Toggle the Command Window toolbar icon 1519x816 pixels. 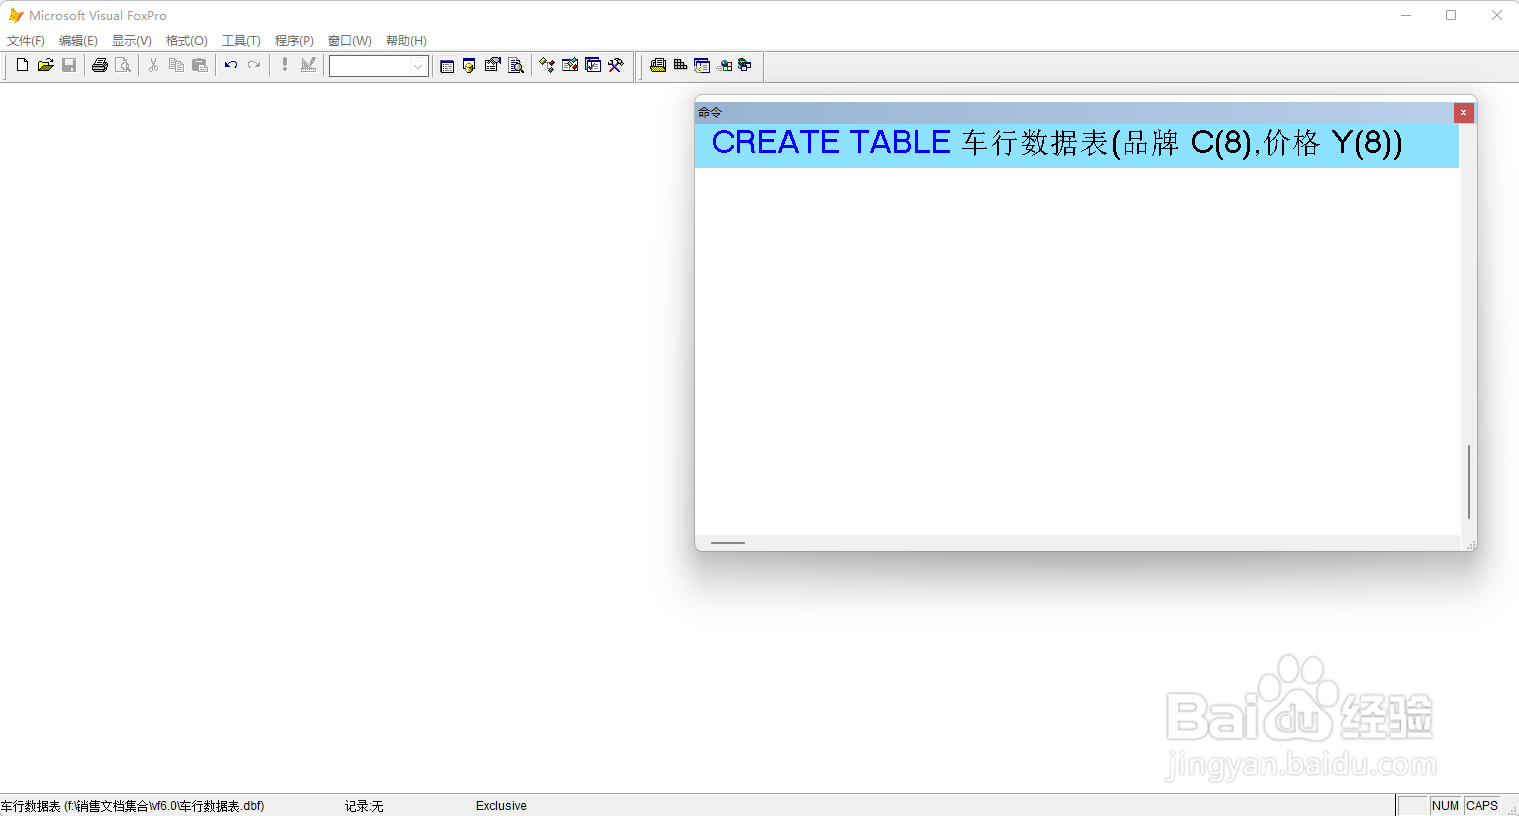(x=447, y=65)
